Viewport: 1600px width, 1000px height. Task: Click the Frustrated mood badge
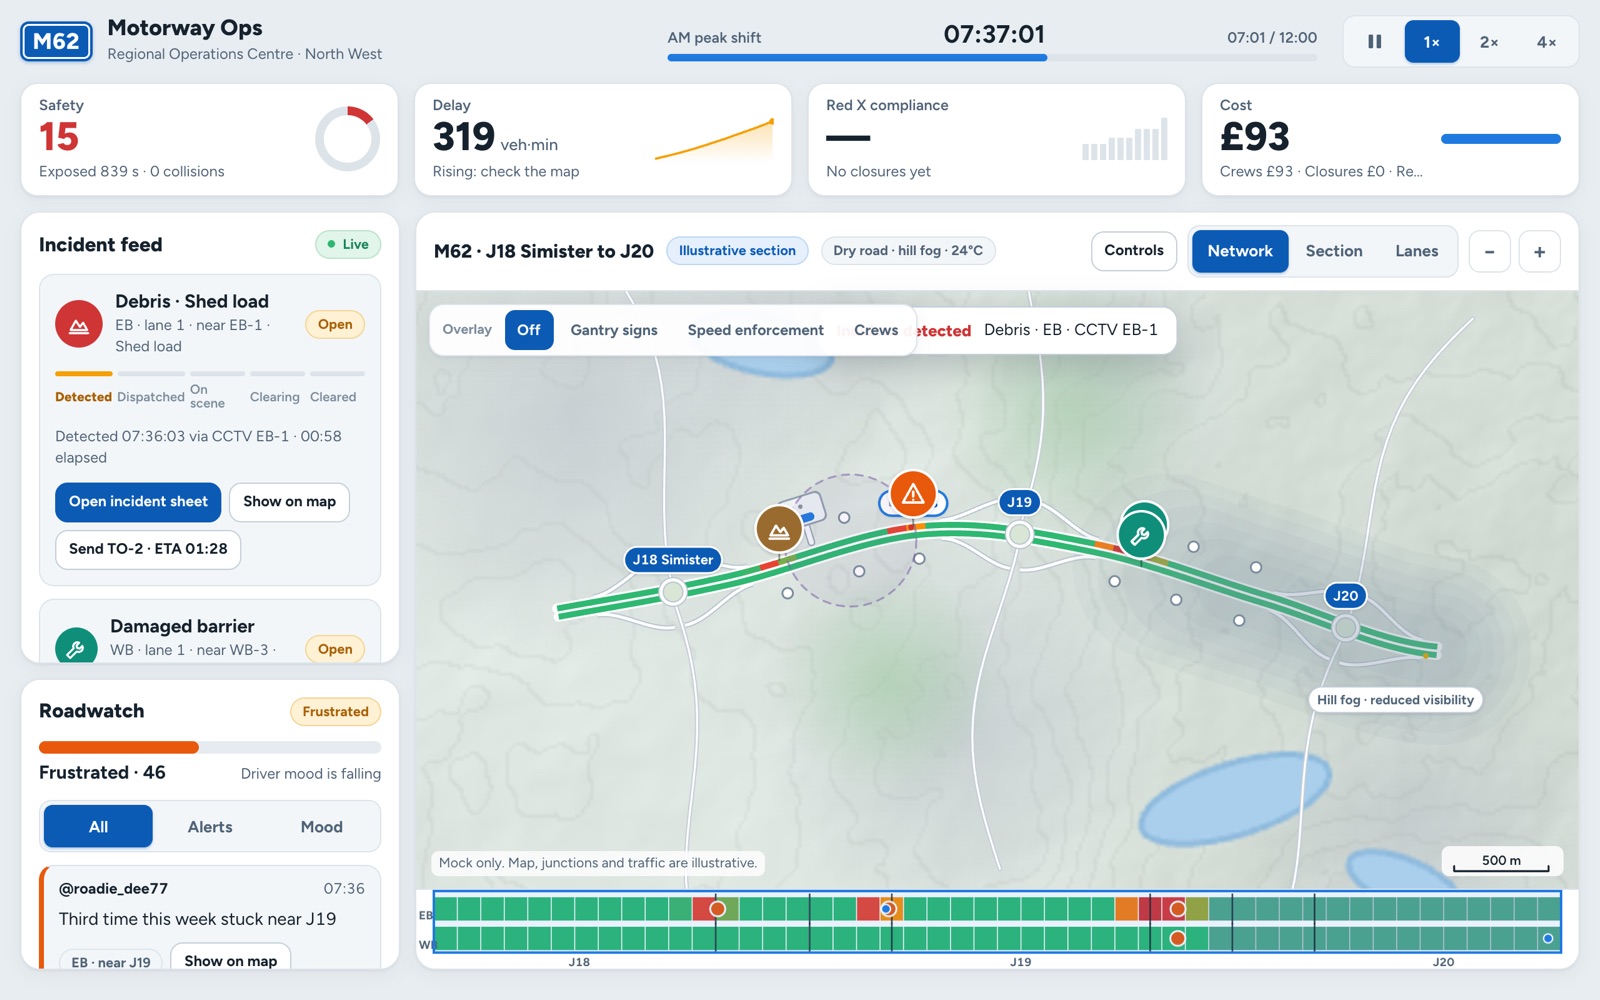[336, 712]
